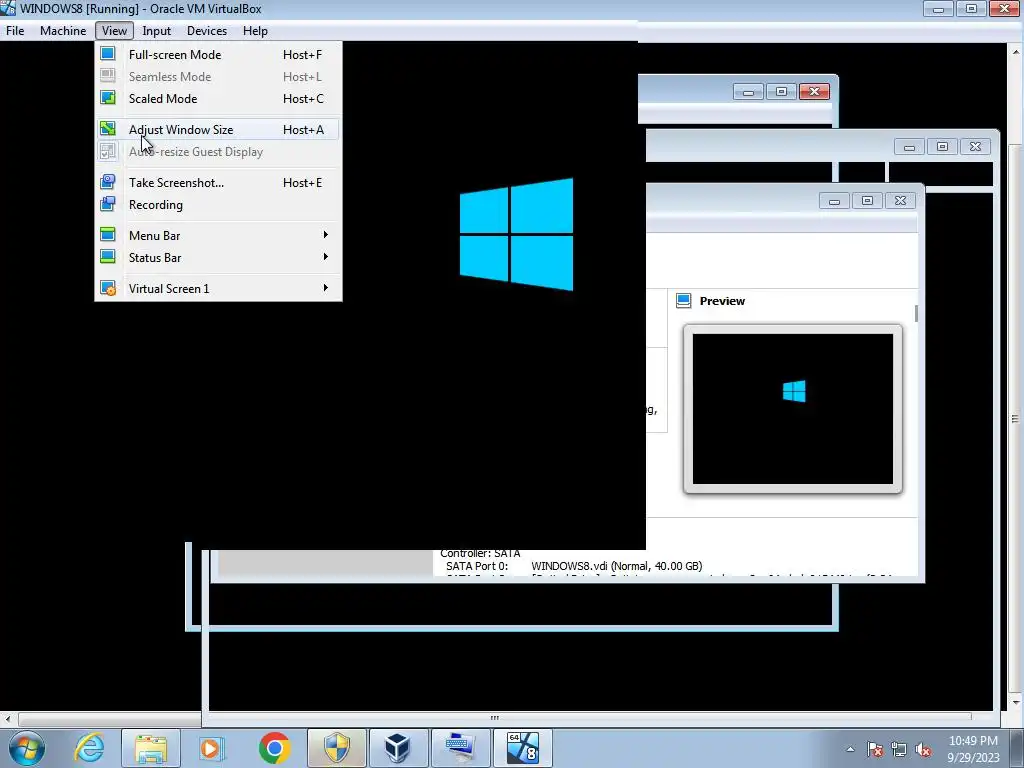
Task: Switch to the WINDOWS8 VM taskbar icon
Action: click(522, 748)
